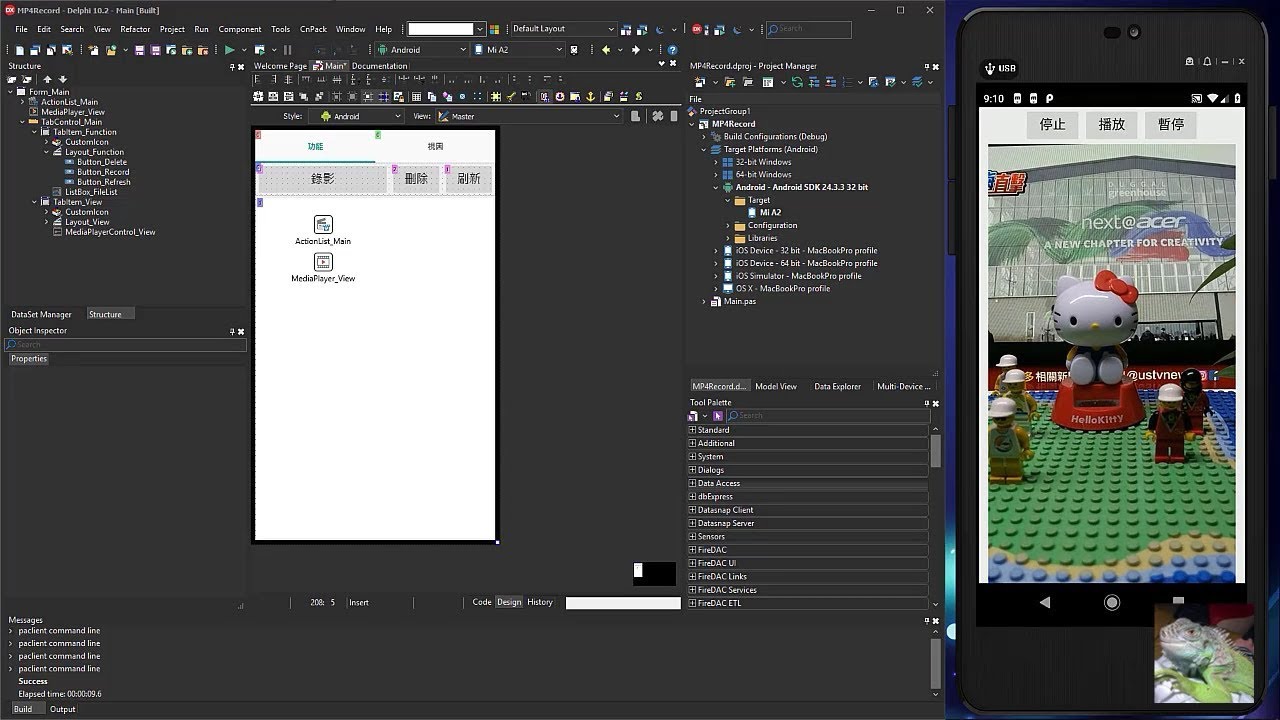This screenshot has width=1280, height=720.
Task: Open the CnPack menu
Action: tap(313, 29)
